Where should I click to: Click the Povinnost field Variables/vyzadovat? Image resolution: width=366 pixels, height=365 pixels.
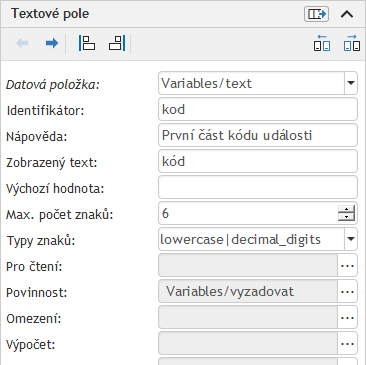pyautogui.click(x=248, y=292)
